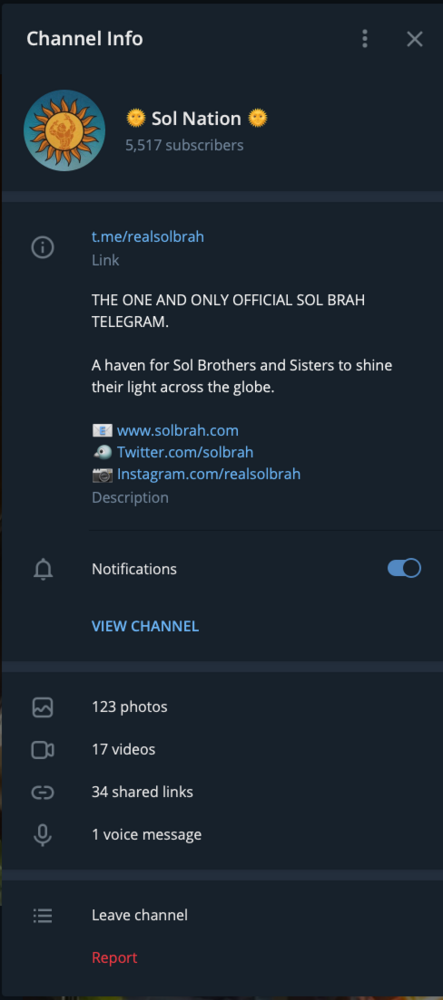
Task: Click the VIEW CHANNEL button
Action: tap(145, 626)
